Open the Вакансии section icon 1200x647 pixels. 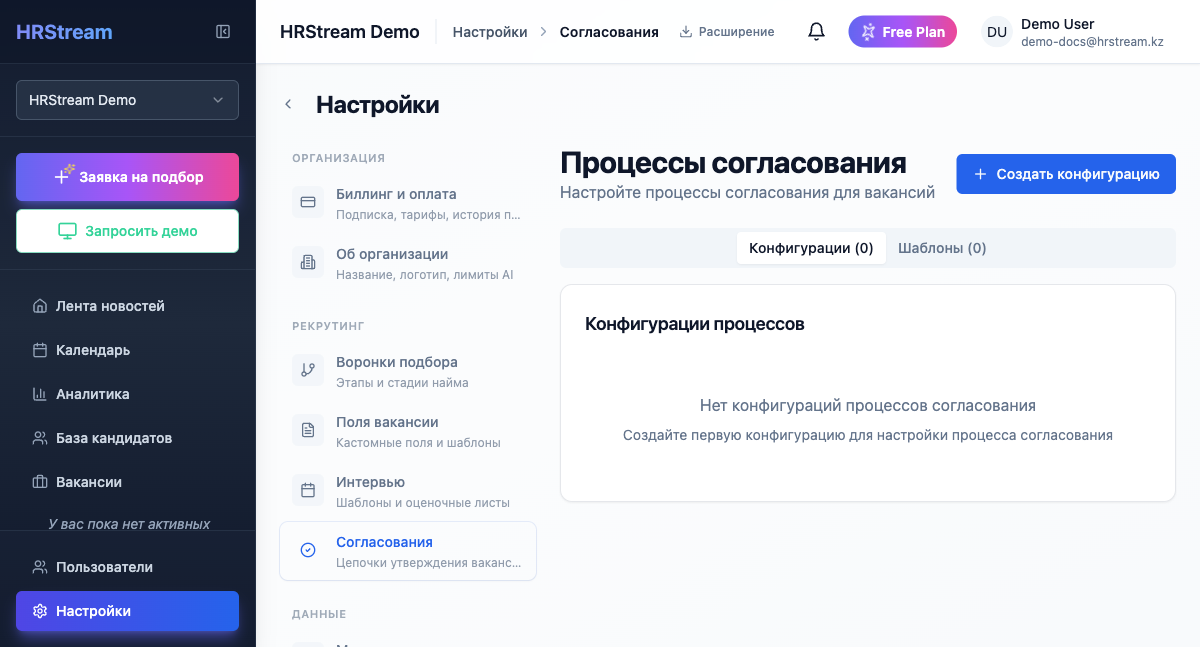click(x=38, y=482)
